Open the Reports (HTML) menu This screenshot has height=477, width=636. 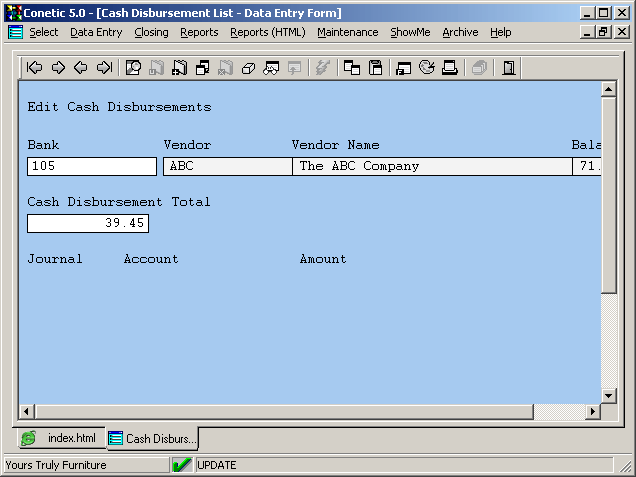tap(267, 32)
